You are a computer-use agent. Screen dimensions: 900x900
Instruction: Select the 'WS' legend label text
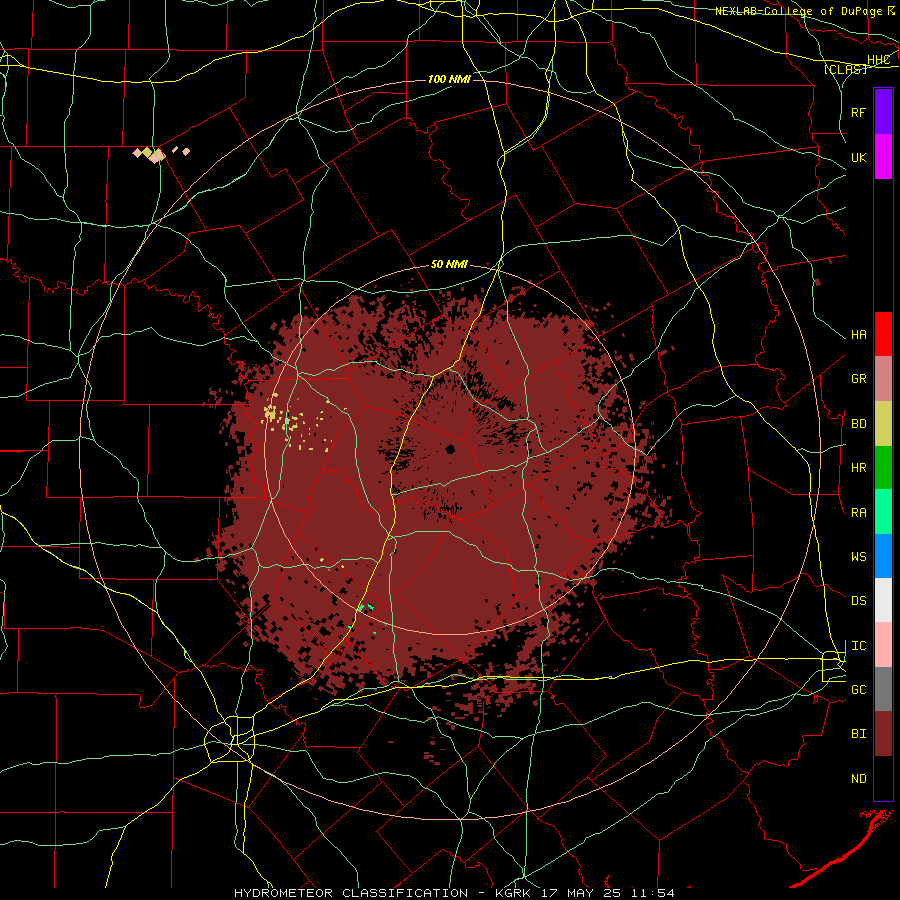point(859,557)
